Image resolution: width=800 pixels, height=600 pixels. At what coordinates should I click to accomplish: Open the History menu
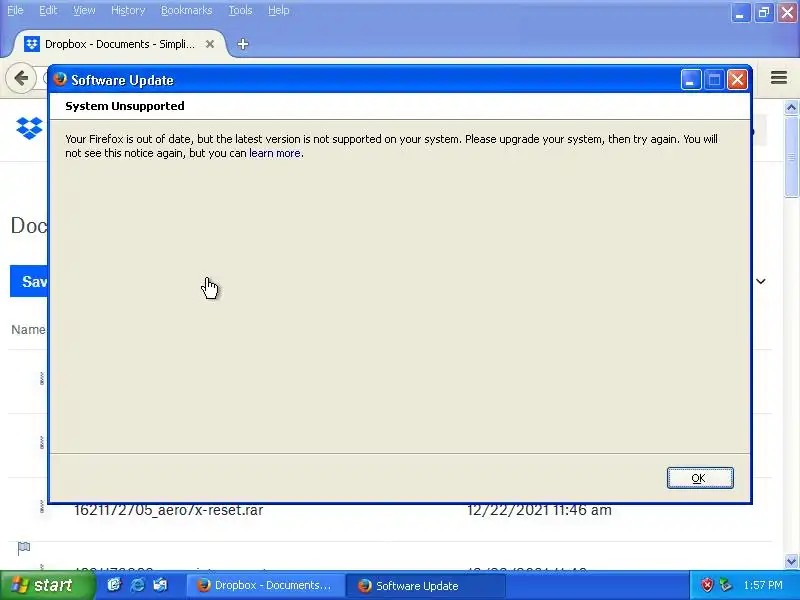pos(128,10)
